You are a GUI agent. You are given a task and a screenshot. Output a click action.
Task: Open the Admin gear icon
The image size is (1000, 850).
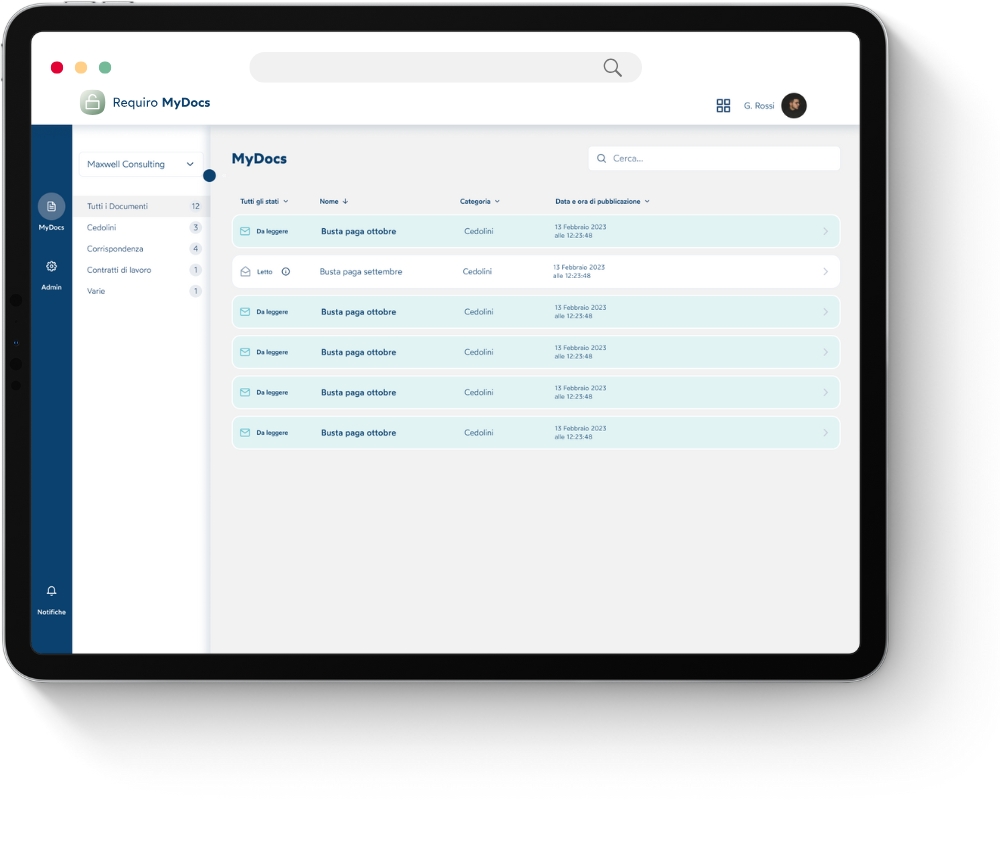point(52,266)
